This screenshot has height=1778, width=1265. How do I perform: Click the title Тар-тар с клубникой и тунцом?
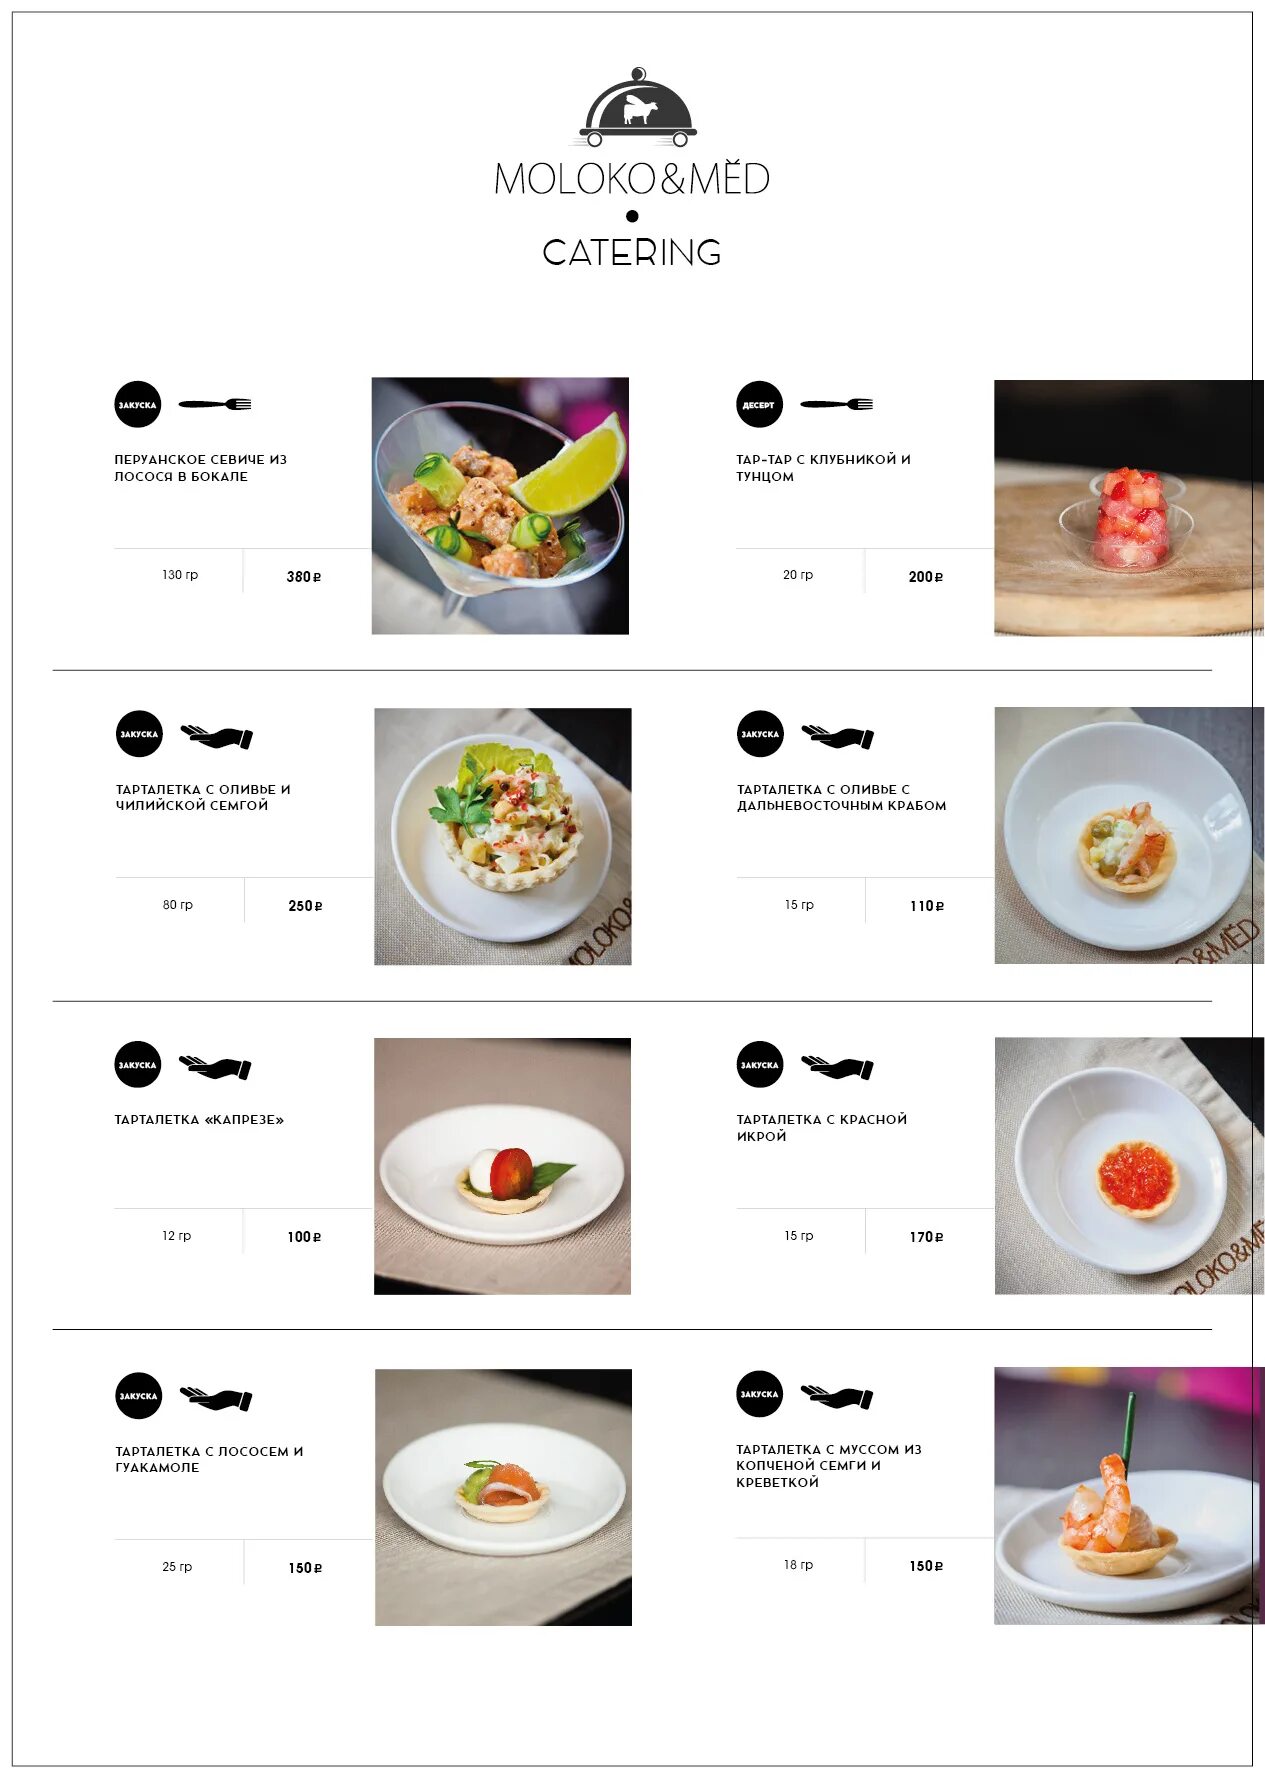click(x=823, y=468)
